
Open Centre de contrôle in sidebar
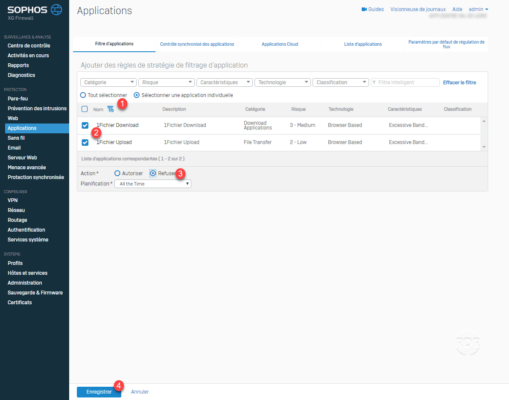[x=29, y=46]
